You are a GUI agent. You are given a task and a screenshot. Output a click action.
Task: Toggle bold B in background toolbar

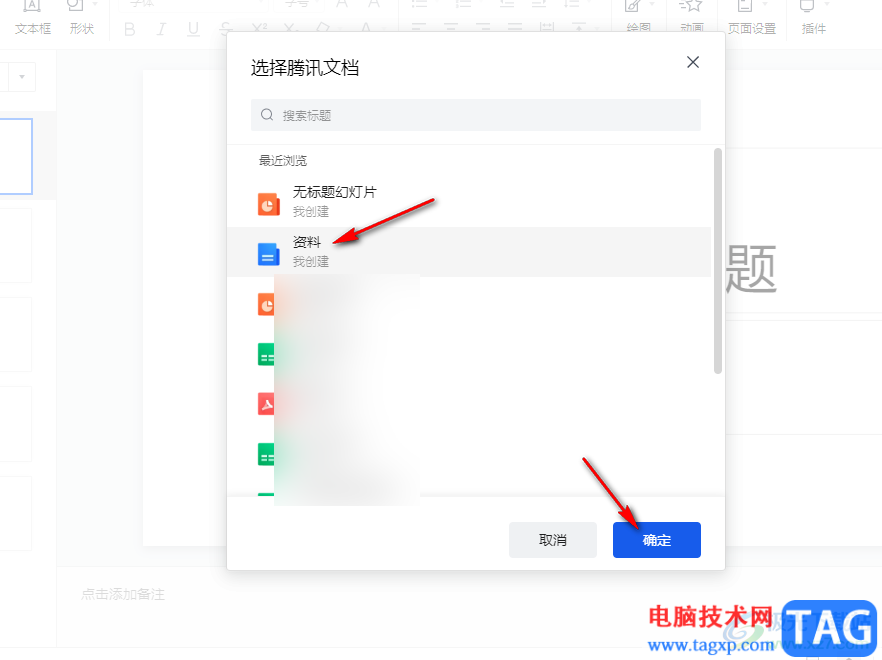tap(129, 29)
